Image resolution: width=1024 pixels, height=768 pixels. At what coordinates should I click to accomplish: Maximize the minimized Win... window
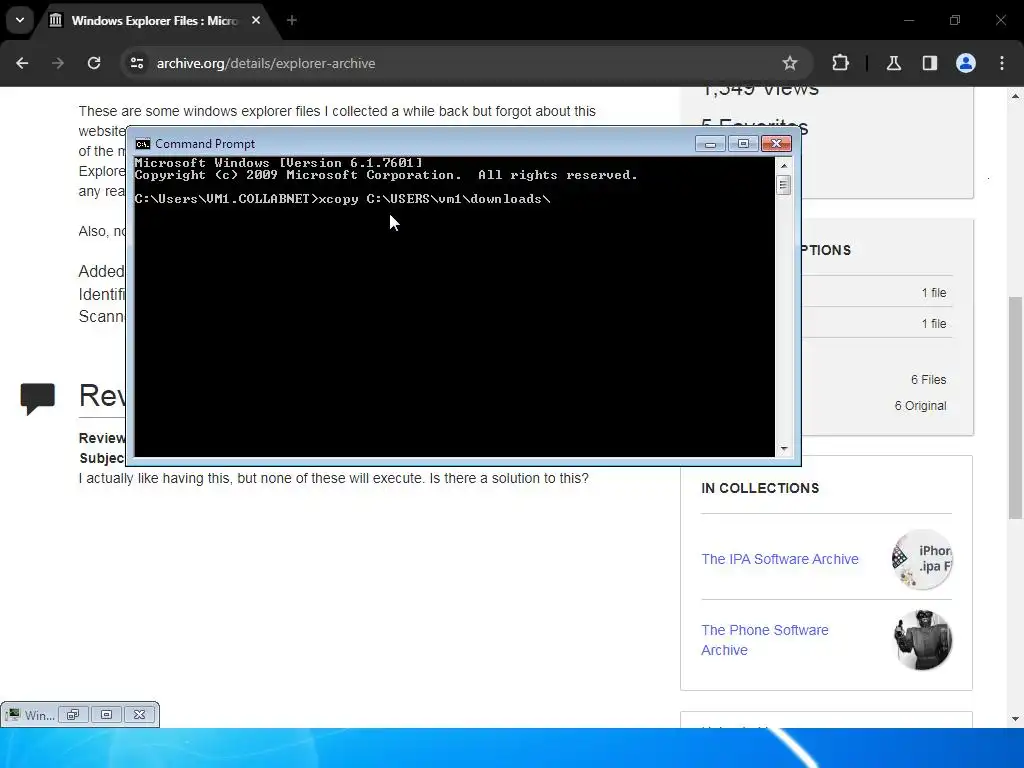click(x=106, y=715)
